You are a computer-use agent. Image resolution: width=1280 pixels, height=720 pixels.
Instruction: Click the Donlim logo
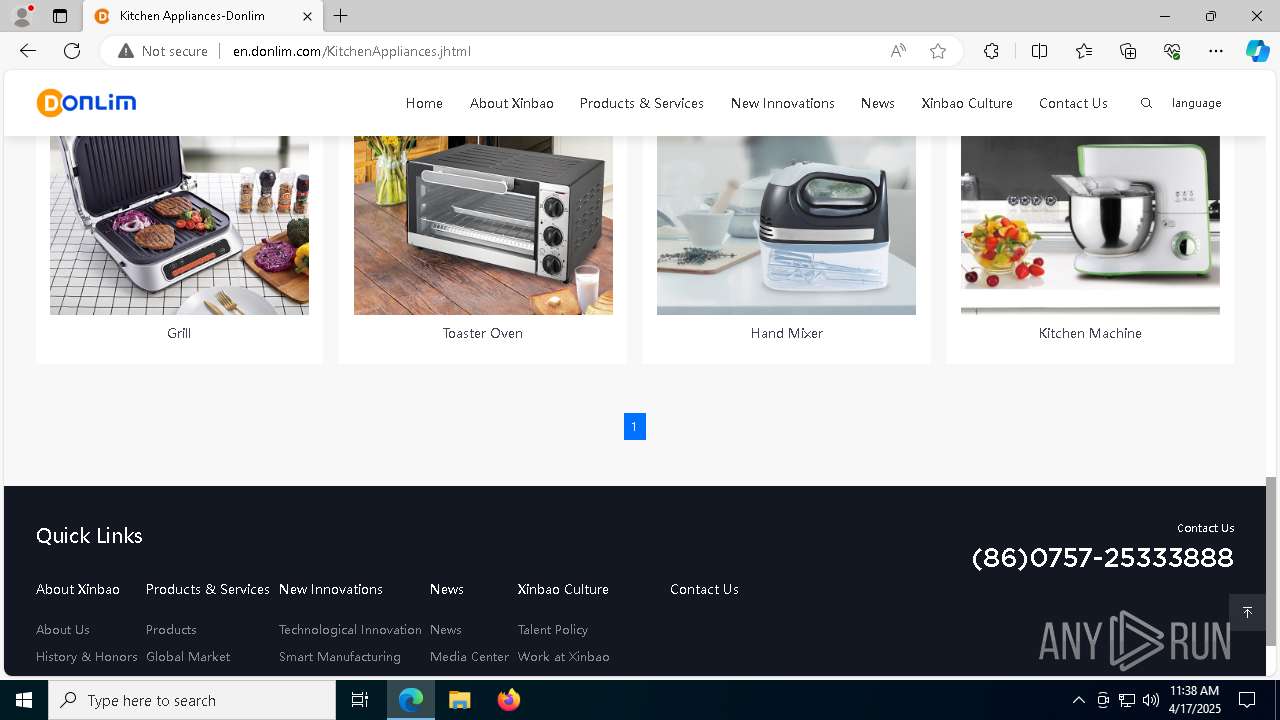(86, 102)
